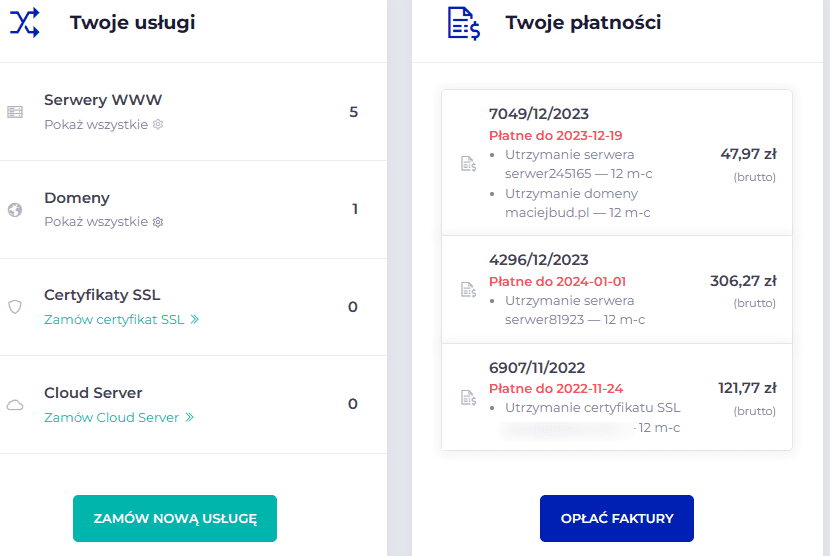The width and height of the screenshot is (830, 556).
Task: Click the invoice icon beside Twoje płatności
Action: (464, 24)
